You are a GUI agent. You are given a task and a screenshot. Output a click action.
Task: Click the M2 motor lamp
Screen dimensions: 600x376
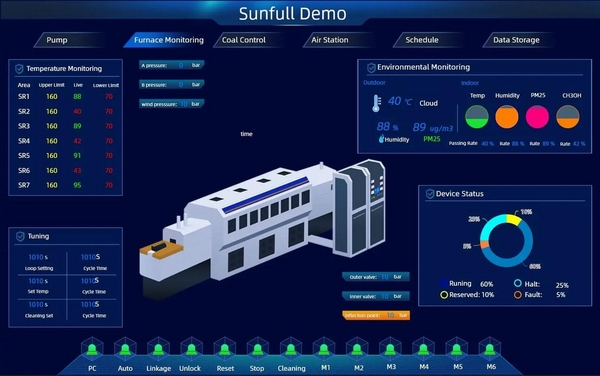tap(357, 349)
